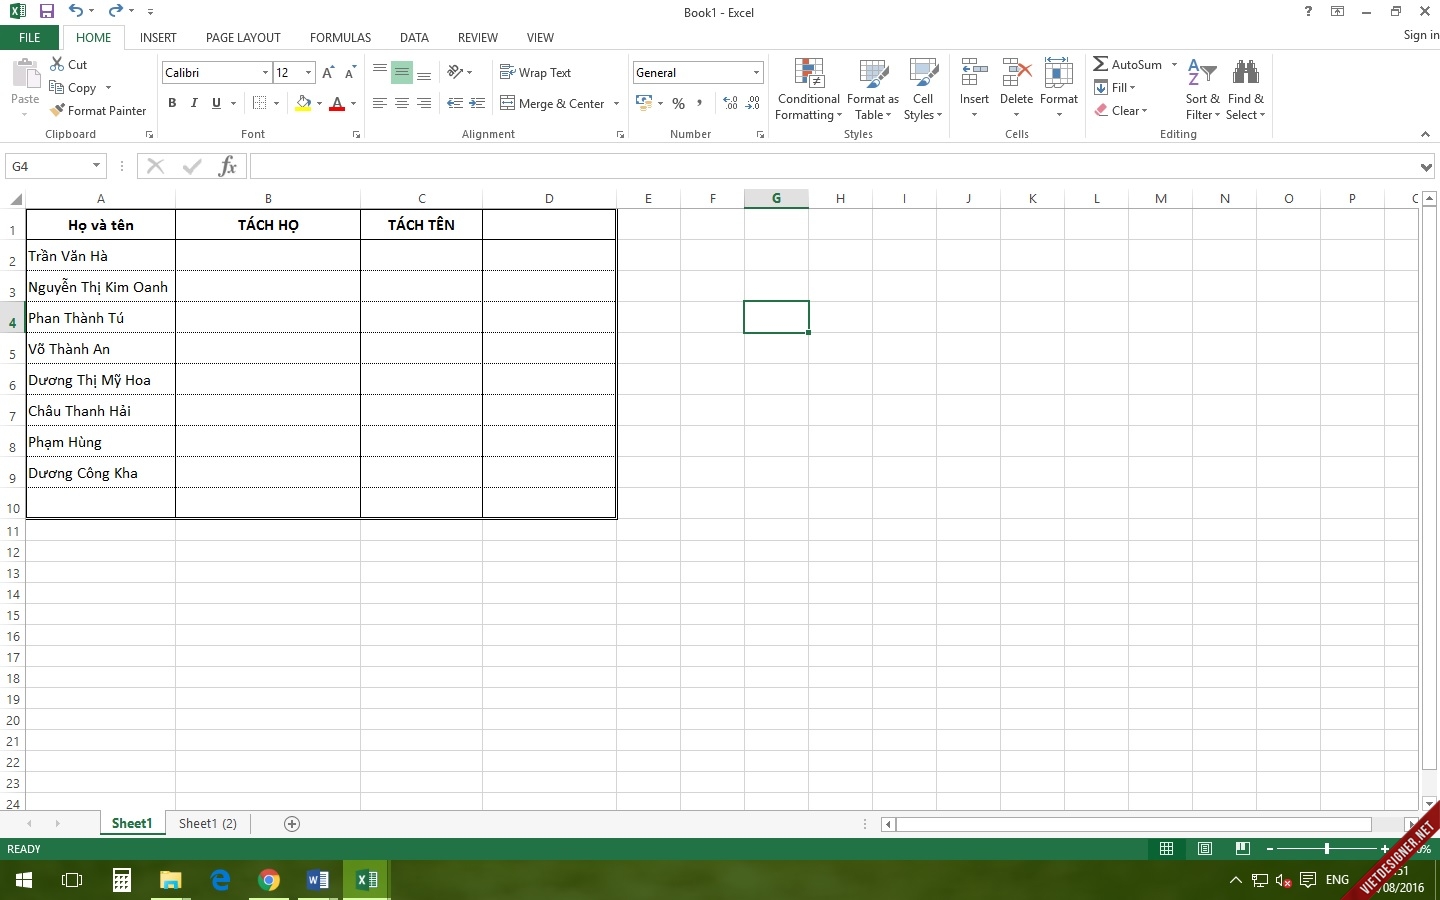Toggle Italic formatting
Viewport: 1440px width, 900px height.
pos(194,103)
